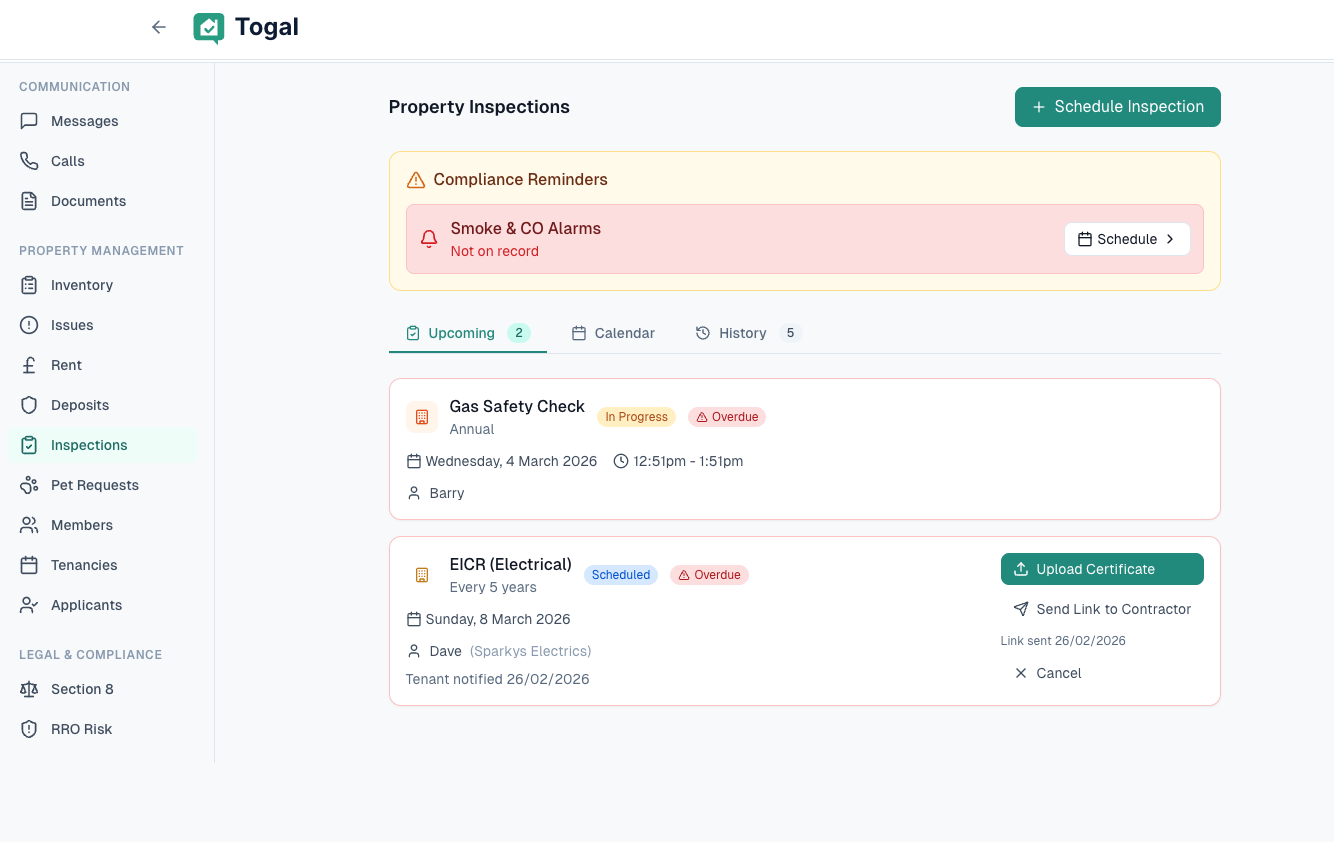
Task: Click Upload Certificate for EICR
Action: [1101, 569]
